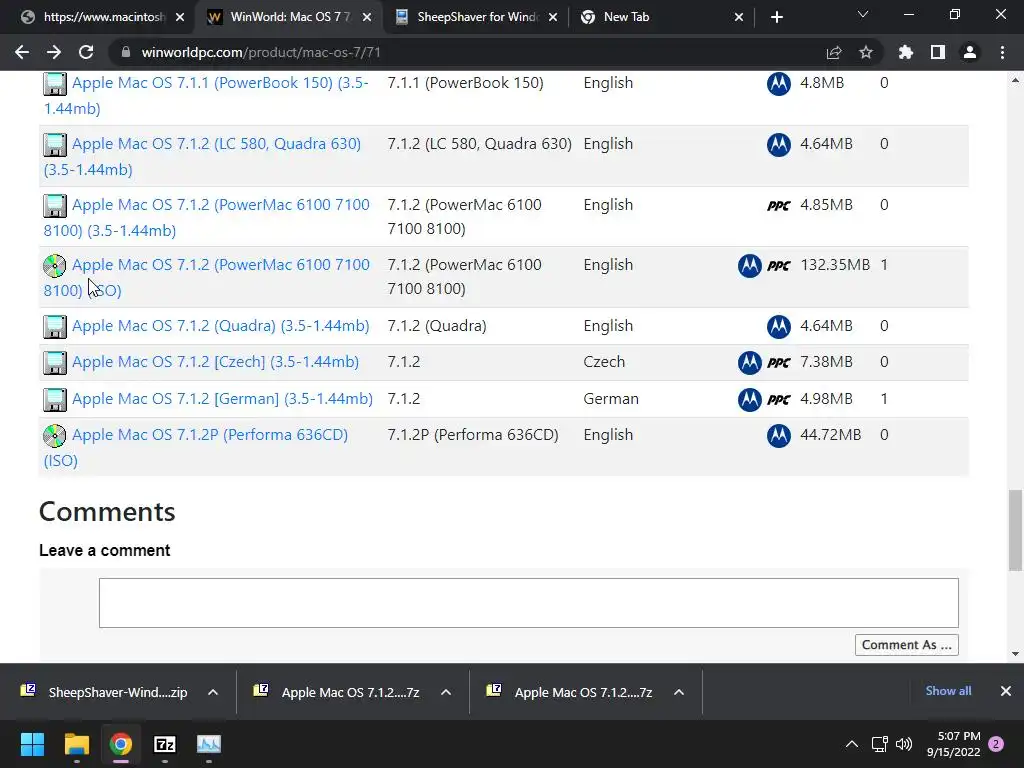Close the downloads bar
1024x768 pixels.
pos(1006,691)
